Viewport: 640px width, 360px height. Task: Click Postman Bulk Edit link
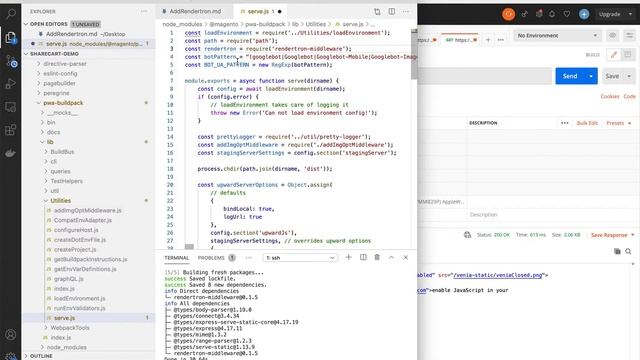pos(587,123)
